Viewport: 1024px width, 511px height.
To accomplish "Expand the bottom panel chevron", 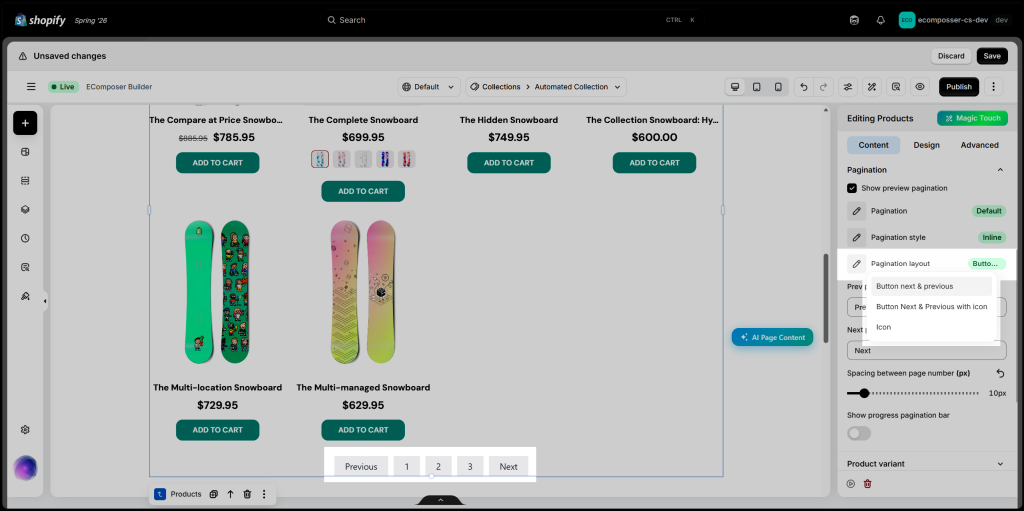I will 440,500.
